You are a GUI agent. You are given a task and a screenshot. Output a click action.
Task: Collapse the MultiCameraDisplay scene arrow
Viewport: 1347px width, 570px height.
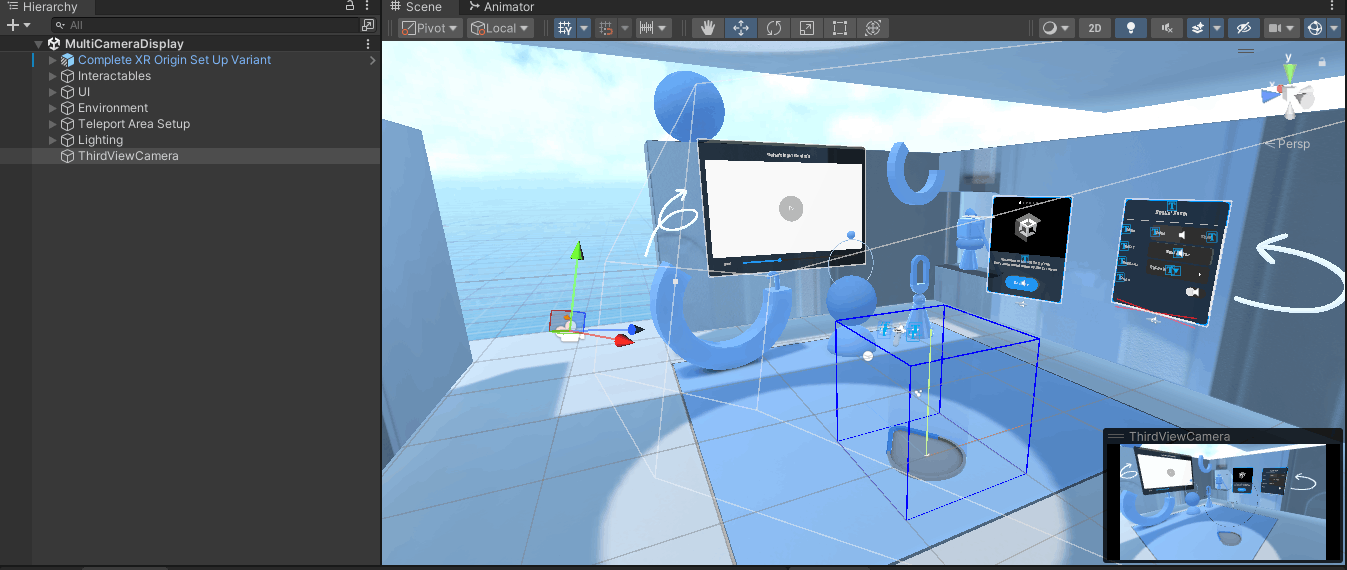[x=38, y=44]
